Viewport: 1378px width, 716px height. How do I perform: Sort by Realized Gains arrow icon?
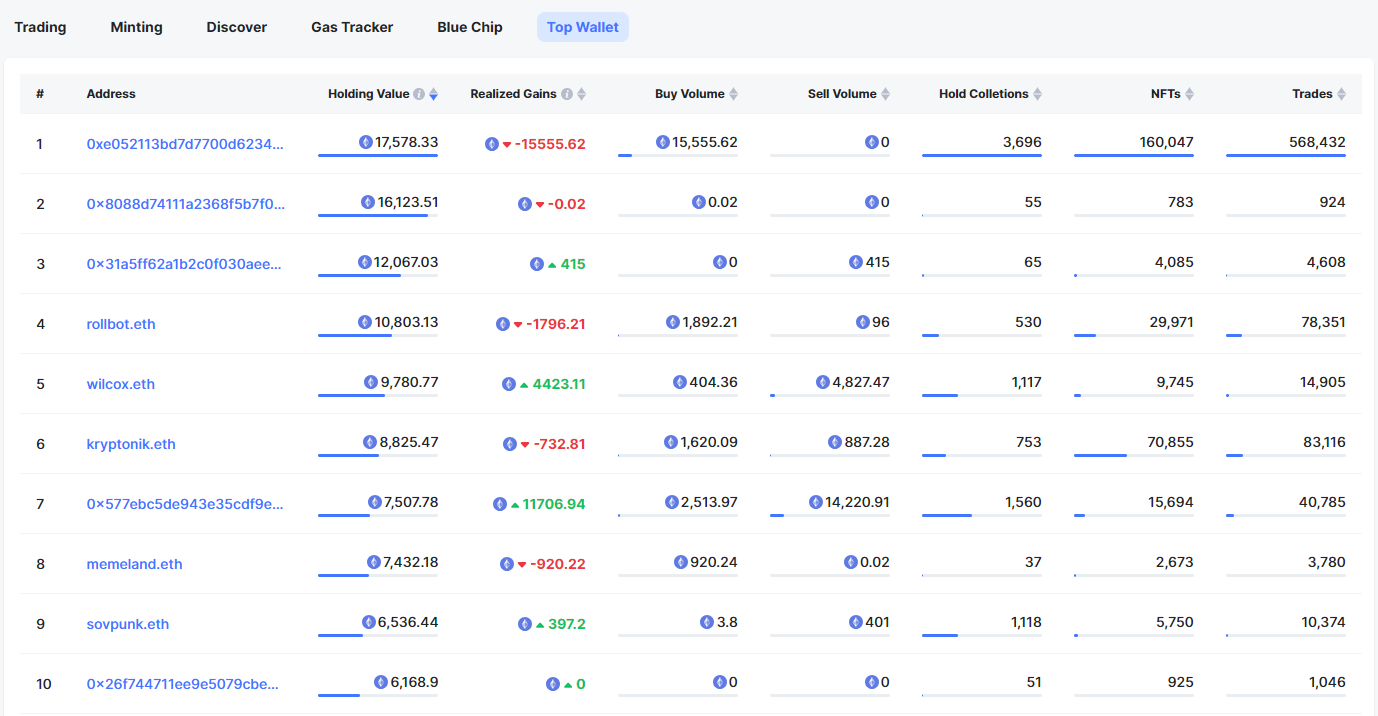(x=581, y=94)
